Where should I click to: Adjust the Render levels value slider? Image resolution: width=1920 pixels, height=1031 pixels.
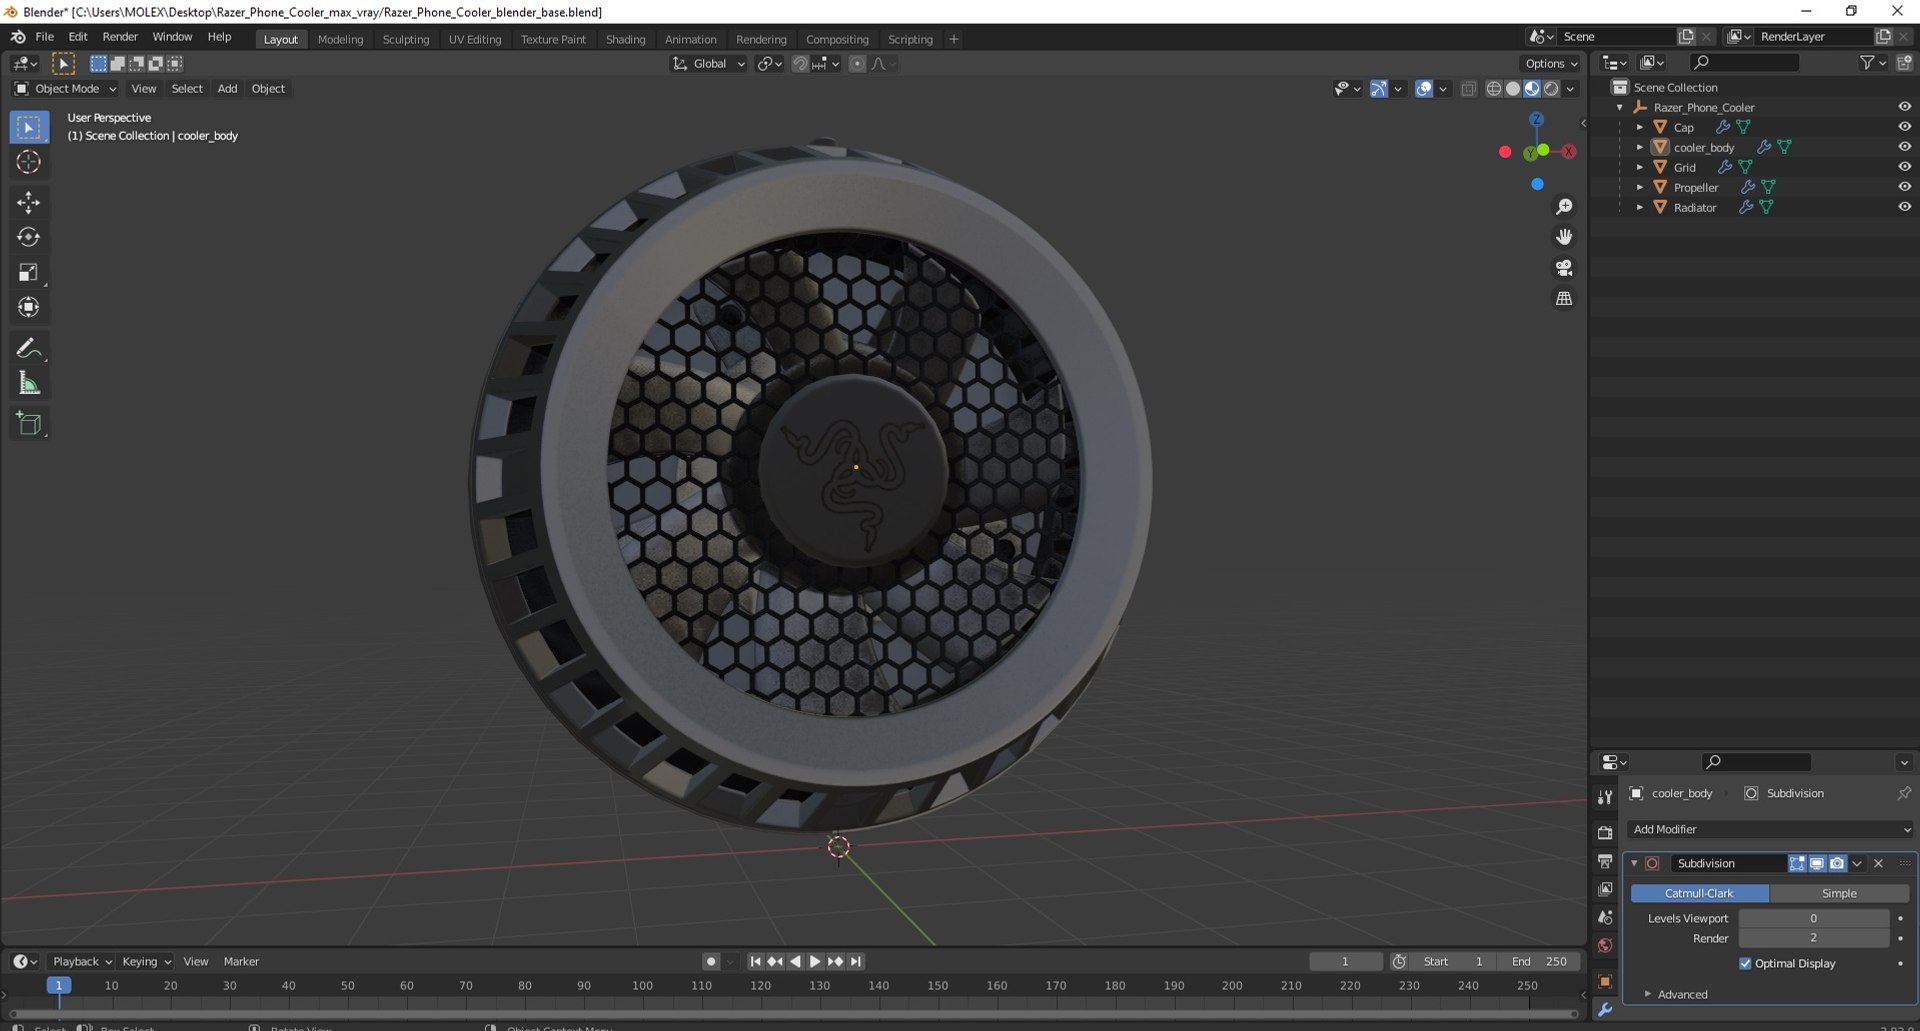point(1813,939)
